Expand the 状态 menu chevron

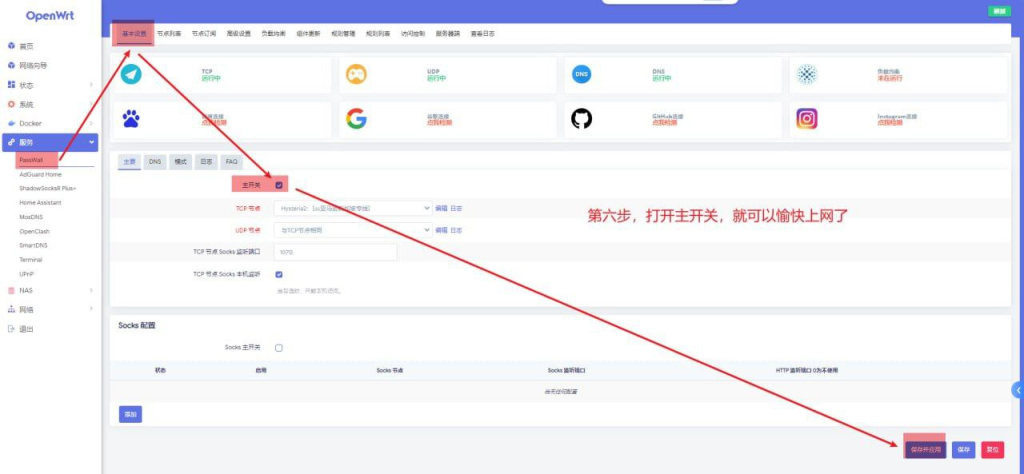click(x=91, y=85)
